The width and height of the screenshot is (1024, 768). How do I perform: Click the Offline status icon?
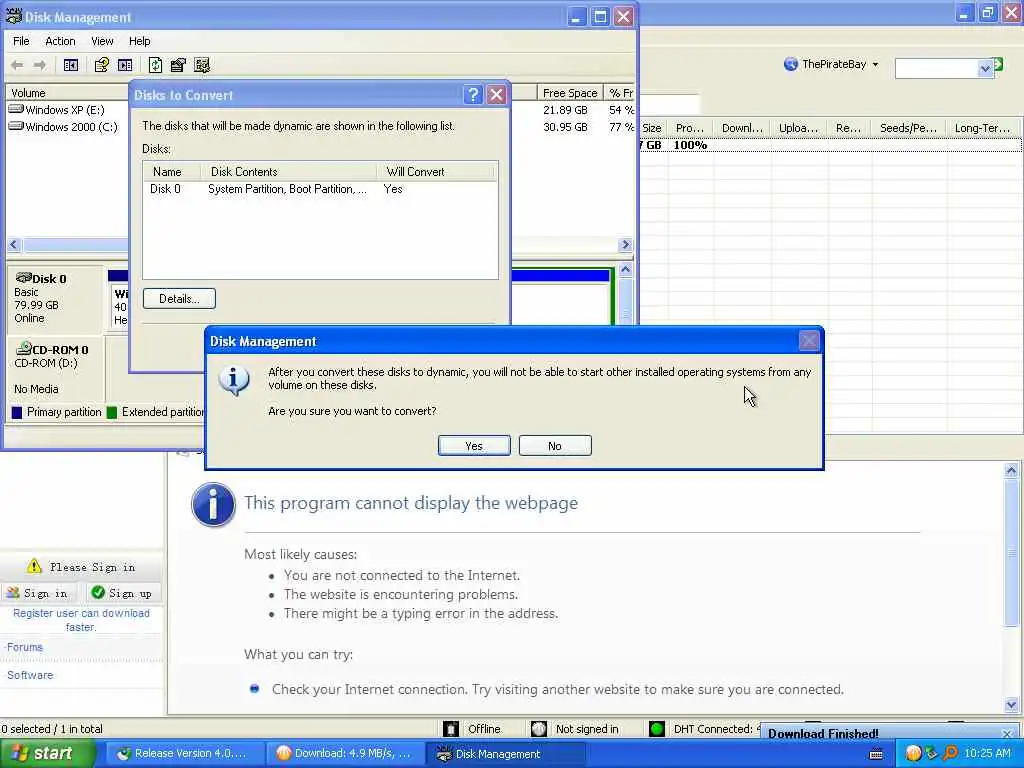[x=451, y=729]
